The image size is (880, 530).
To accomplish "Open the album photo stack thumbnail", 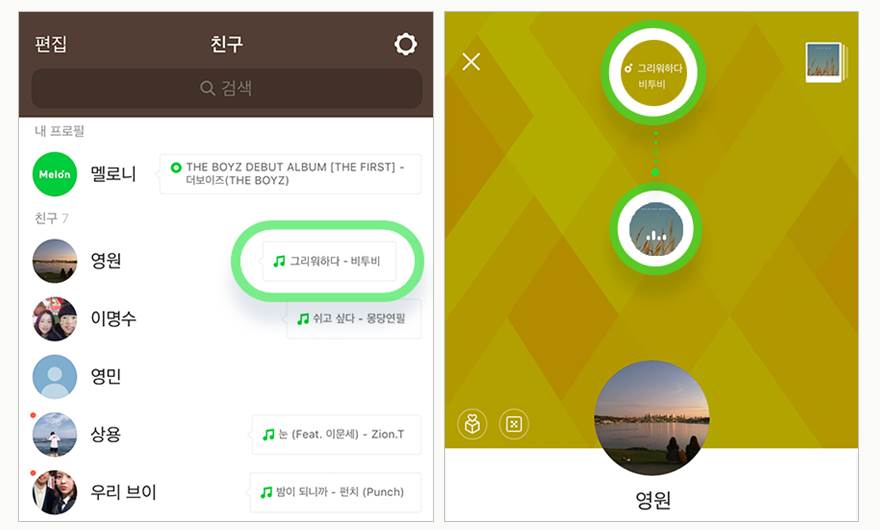I will [x=826, y=62].
